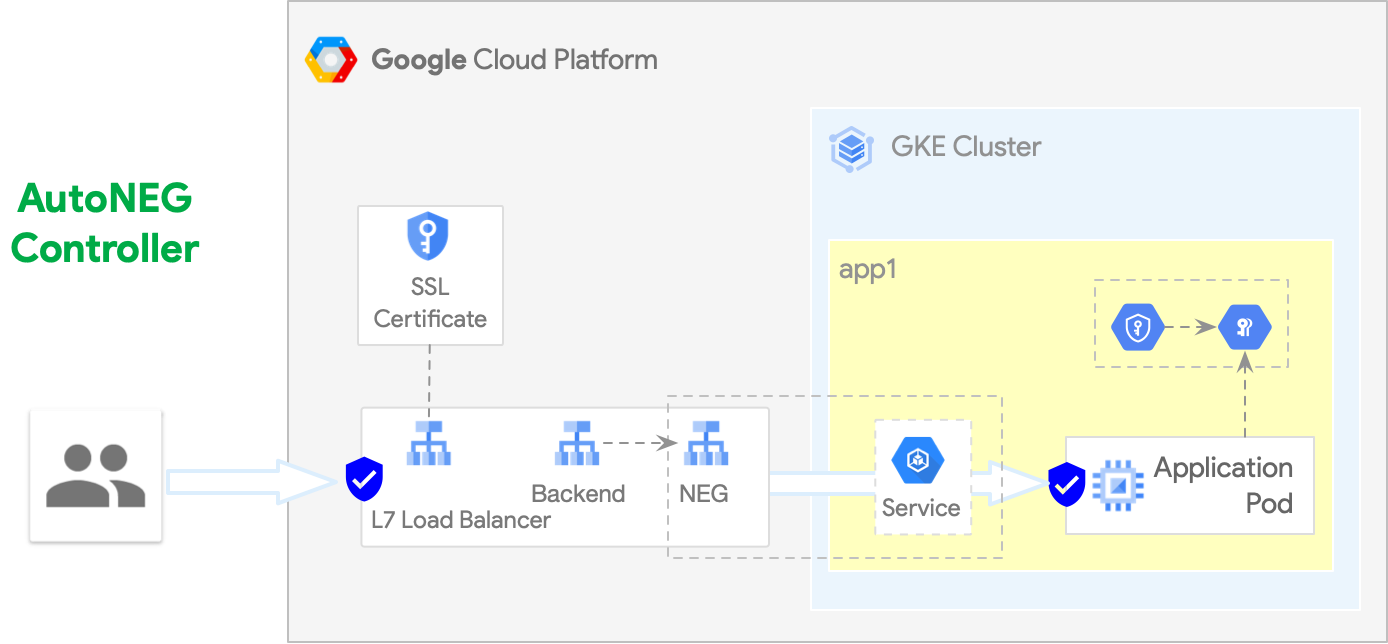
Task: Click the NEG label
Action: click(x=704, y=493)
